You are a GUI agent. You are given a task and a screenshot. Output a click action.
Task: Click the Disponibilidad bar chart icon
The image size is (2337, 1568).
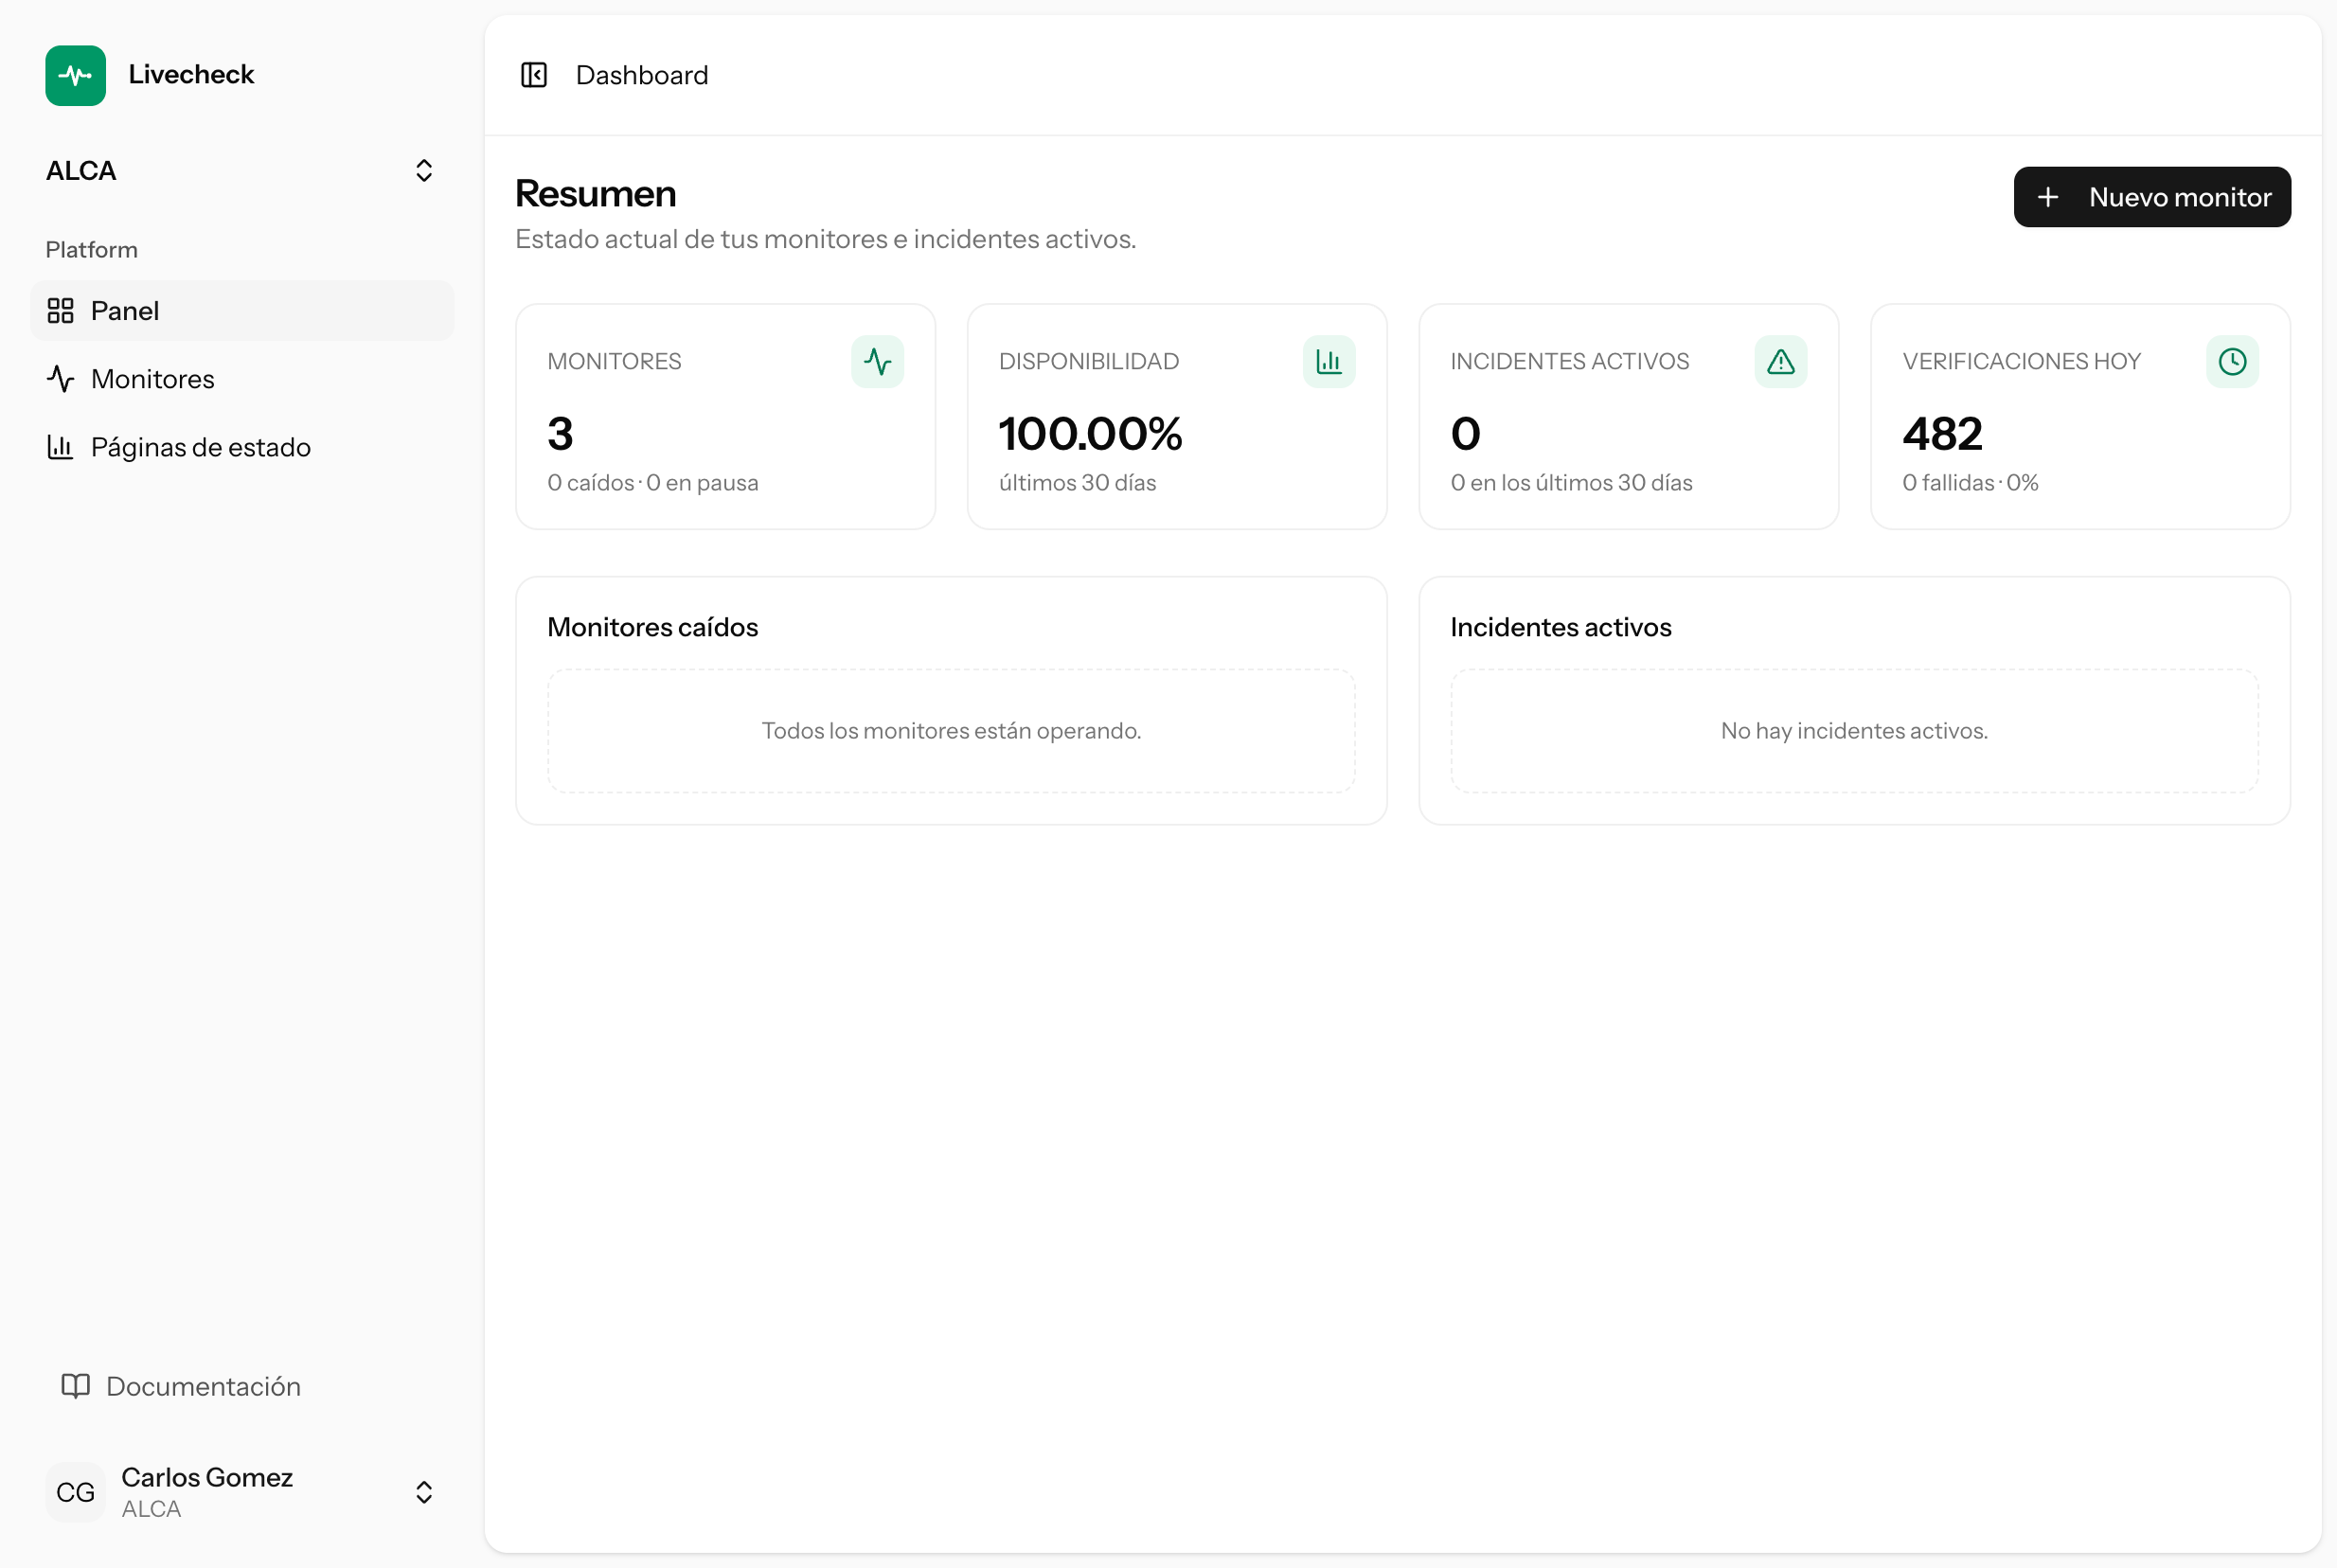tap(1329, 361)
